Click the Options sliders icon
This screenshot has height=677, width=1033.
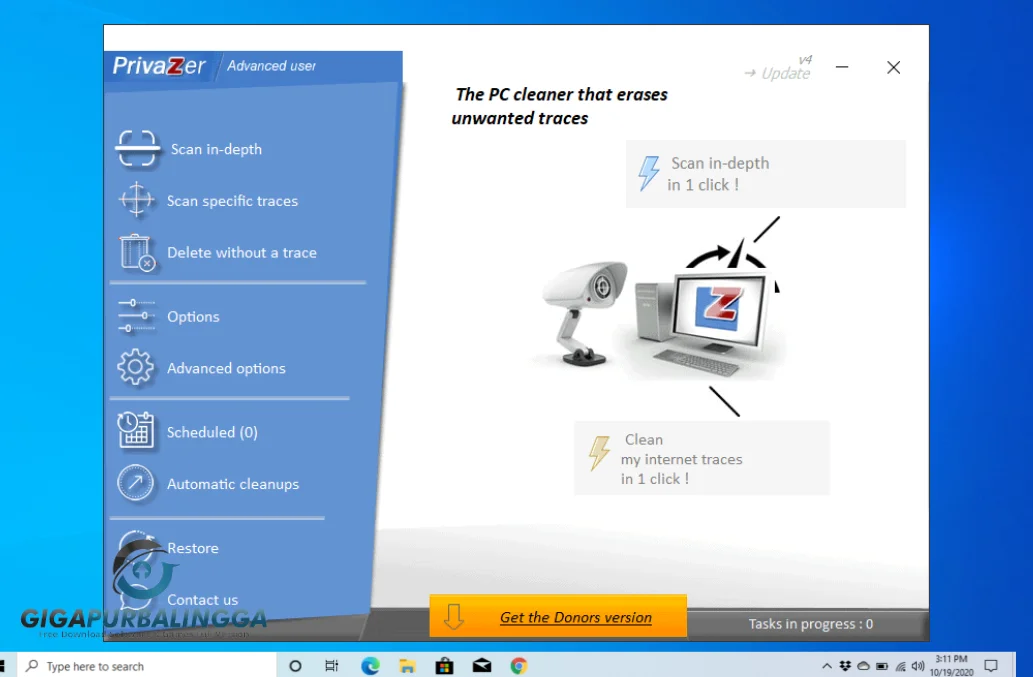[x=136, y=315]
